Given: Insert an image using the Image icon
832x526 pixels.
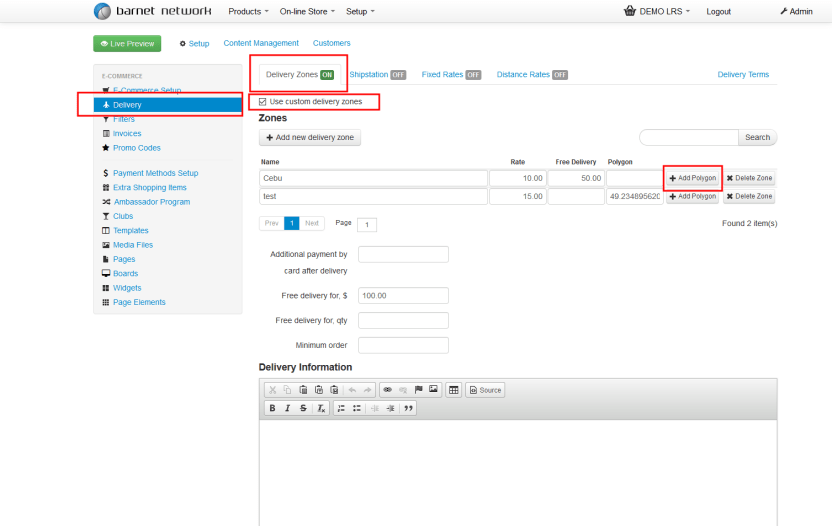Looking at the screenshot, I should click(433, 390).
